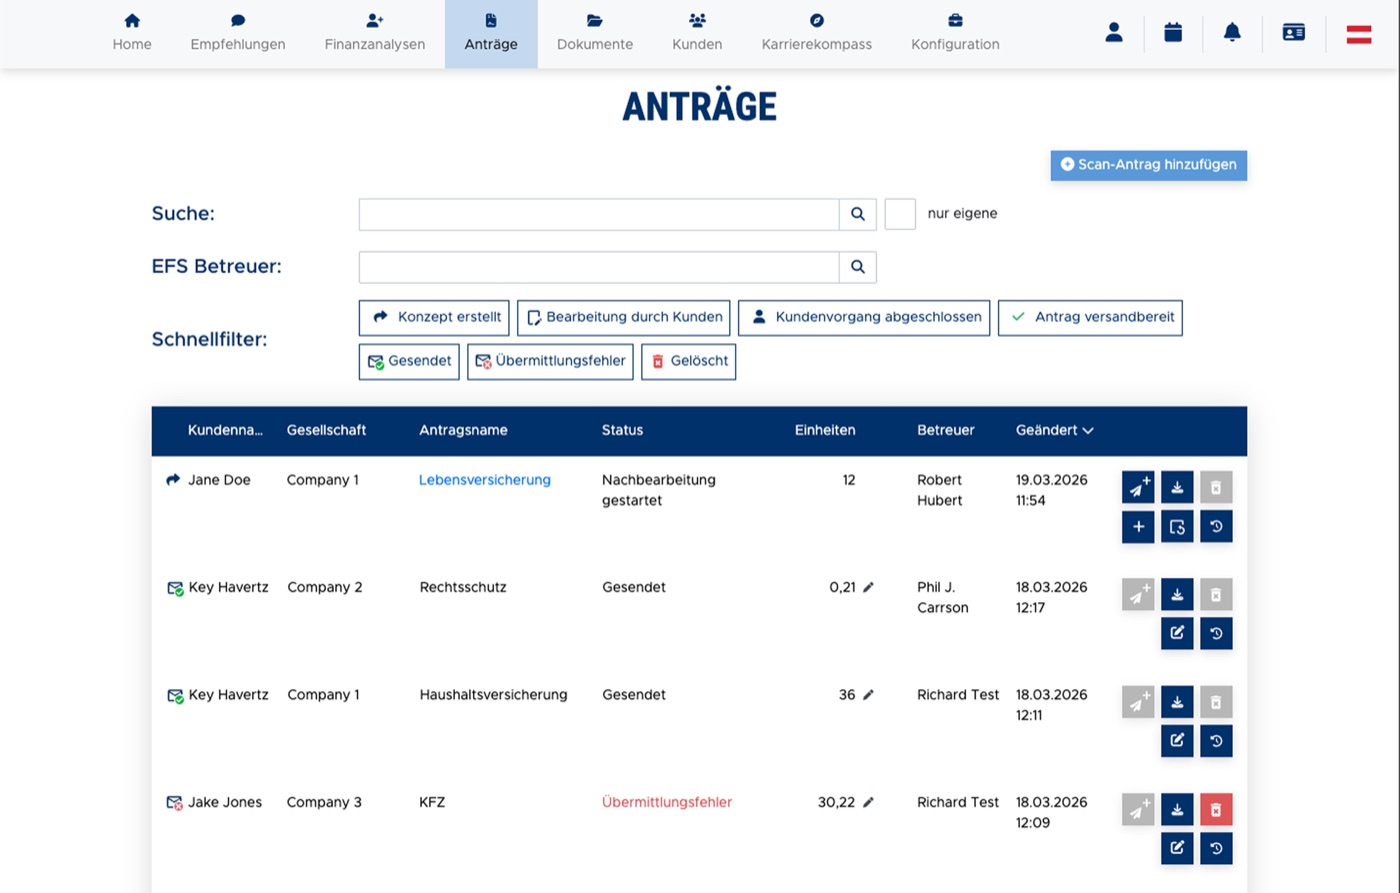Download the KFZ application
This screenshot has height=893, width=1400.
[x=1177, y=809]
